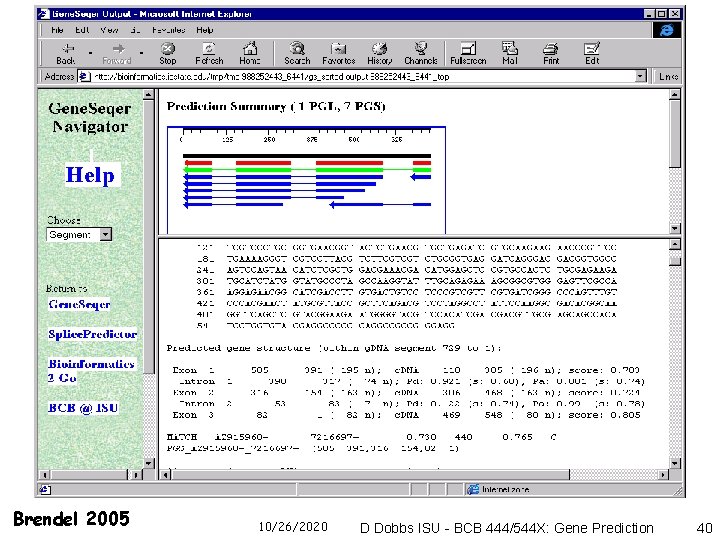Click the Stop toolbar button

[x=168, y=54]
